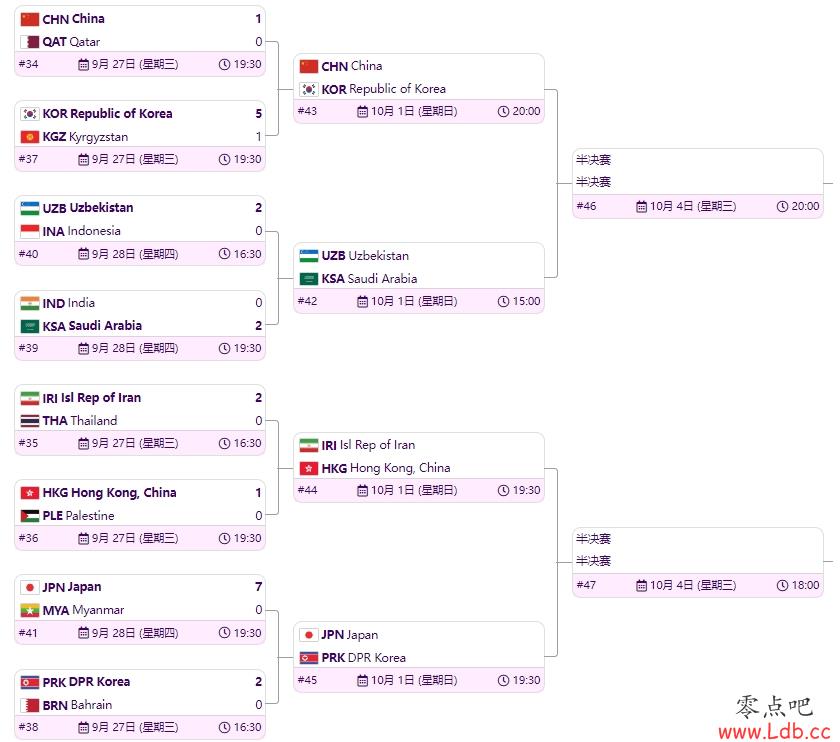Click the Bahrain flag in match #38
The height and width of the screenshot is (742, 840).
coord(29,705)
